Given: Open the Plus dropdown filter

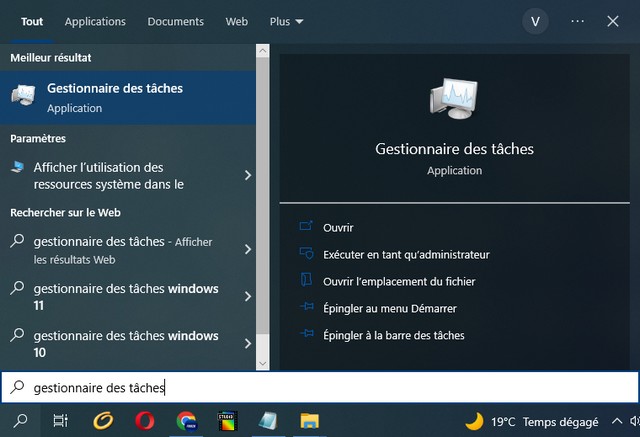Looking at the screenshot, I should (286, 21).
